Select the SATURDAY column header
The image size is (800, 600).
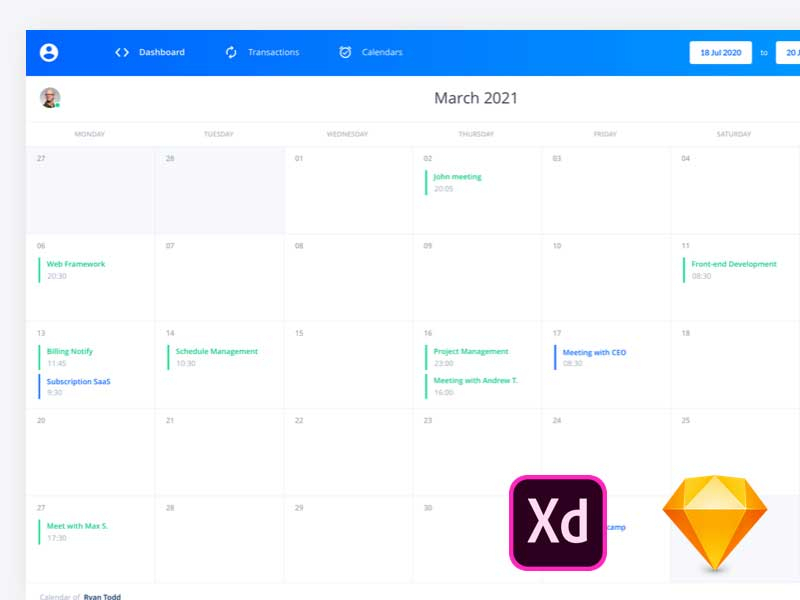click(x=734, y=134)
